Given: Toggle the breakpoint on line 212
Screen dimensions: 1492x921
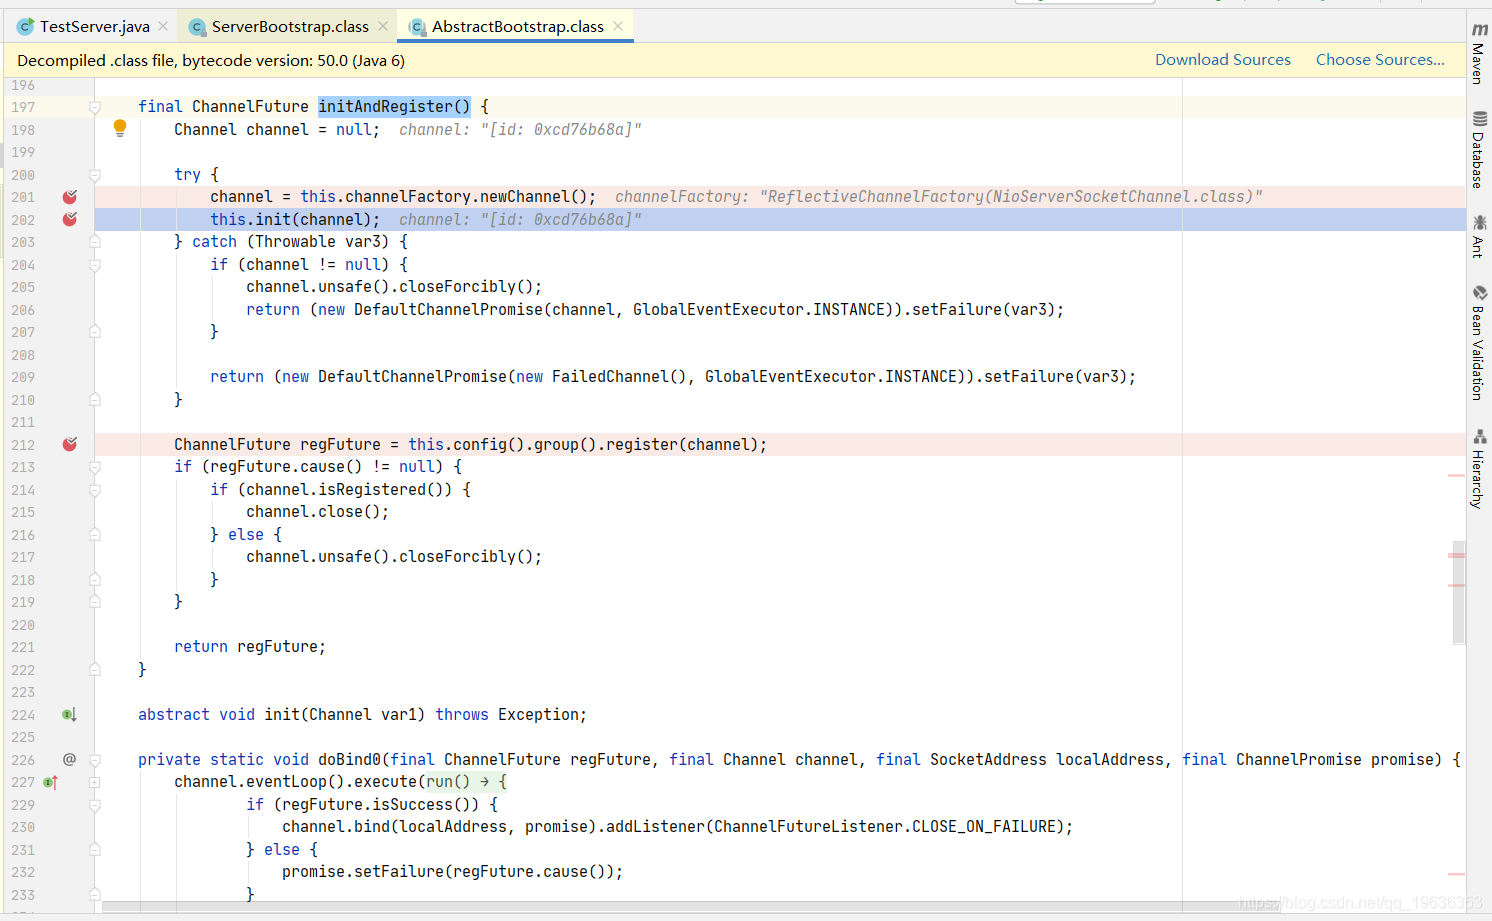Looking at the screenshot, I should pos(70,444).
